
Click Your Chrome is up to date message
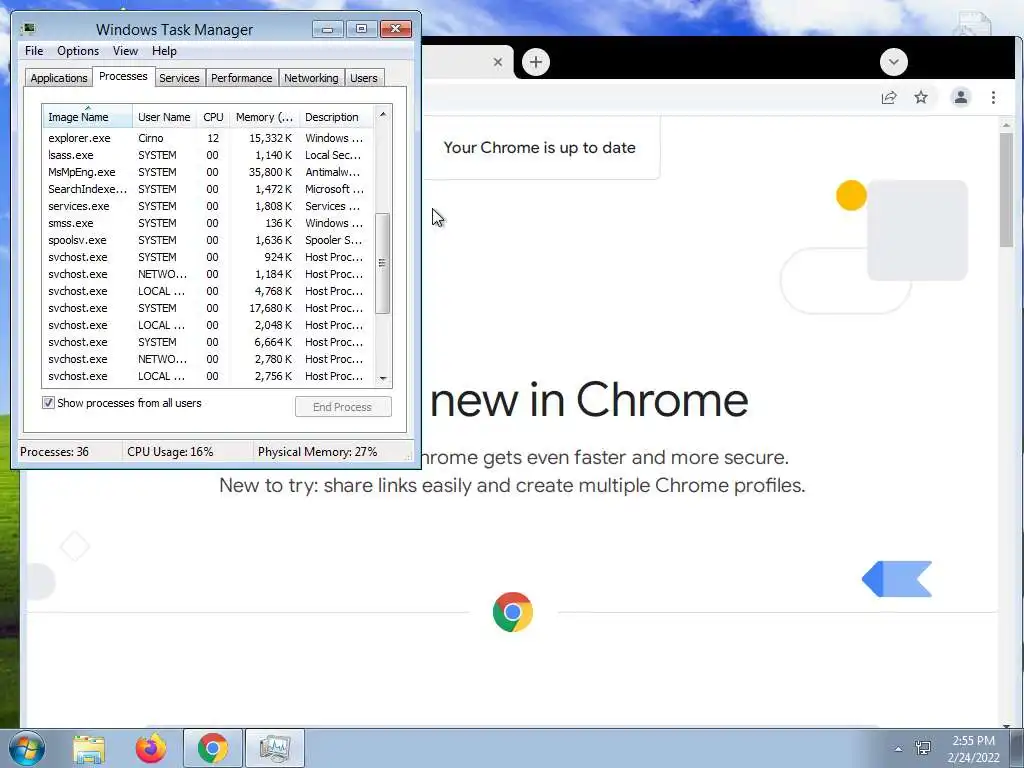pos(539,148)
